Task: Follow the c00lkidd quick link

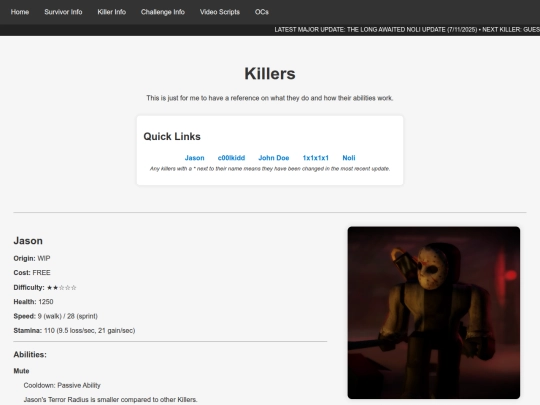Action: click(x=231, y=158)
